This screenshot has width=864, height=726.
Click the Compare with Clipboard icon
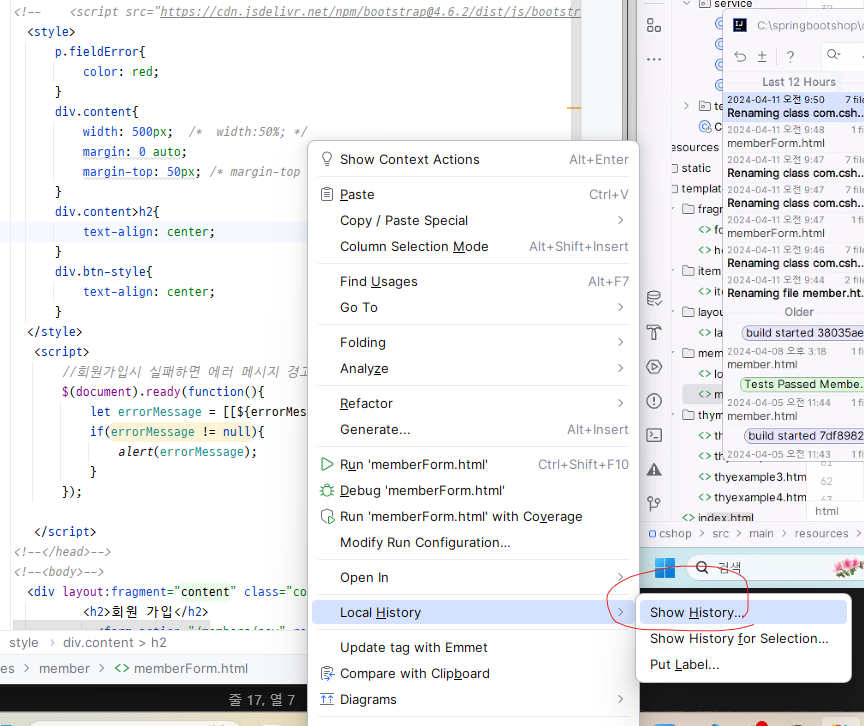[x=327, y=673]
